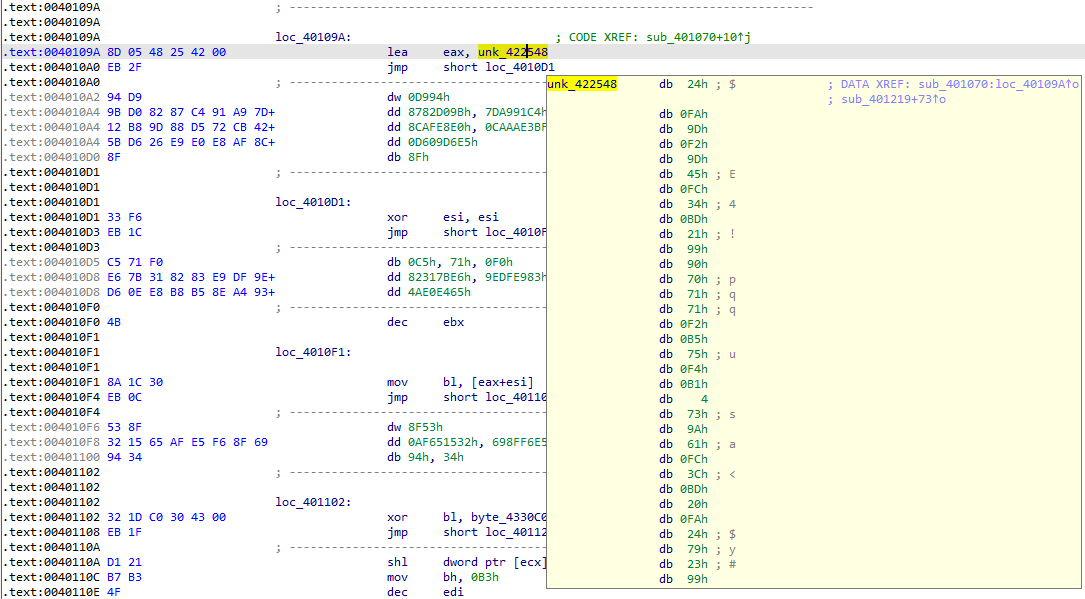Click tooltip row db 20h
This screenshot has height=599, width=1085.
[684, 504]
